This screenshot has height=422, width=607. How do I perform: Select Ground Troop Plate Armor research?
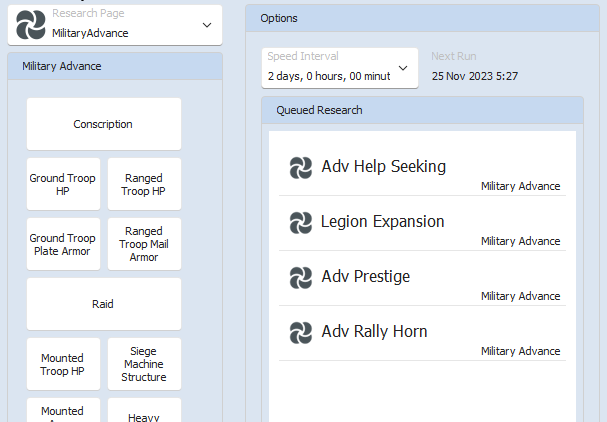[62, 244]
